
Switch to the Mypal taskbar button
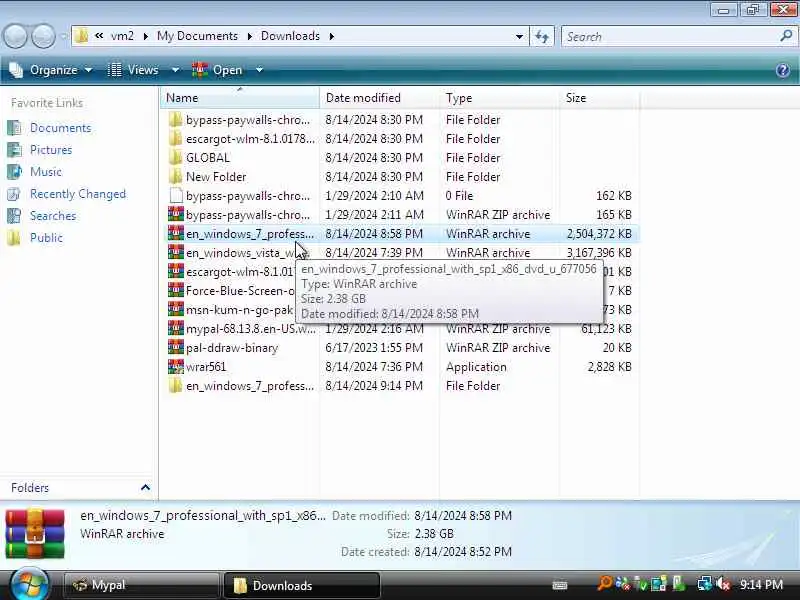point(142,585)
